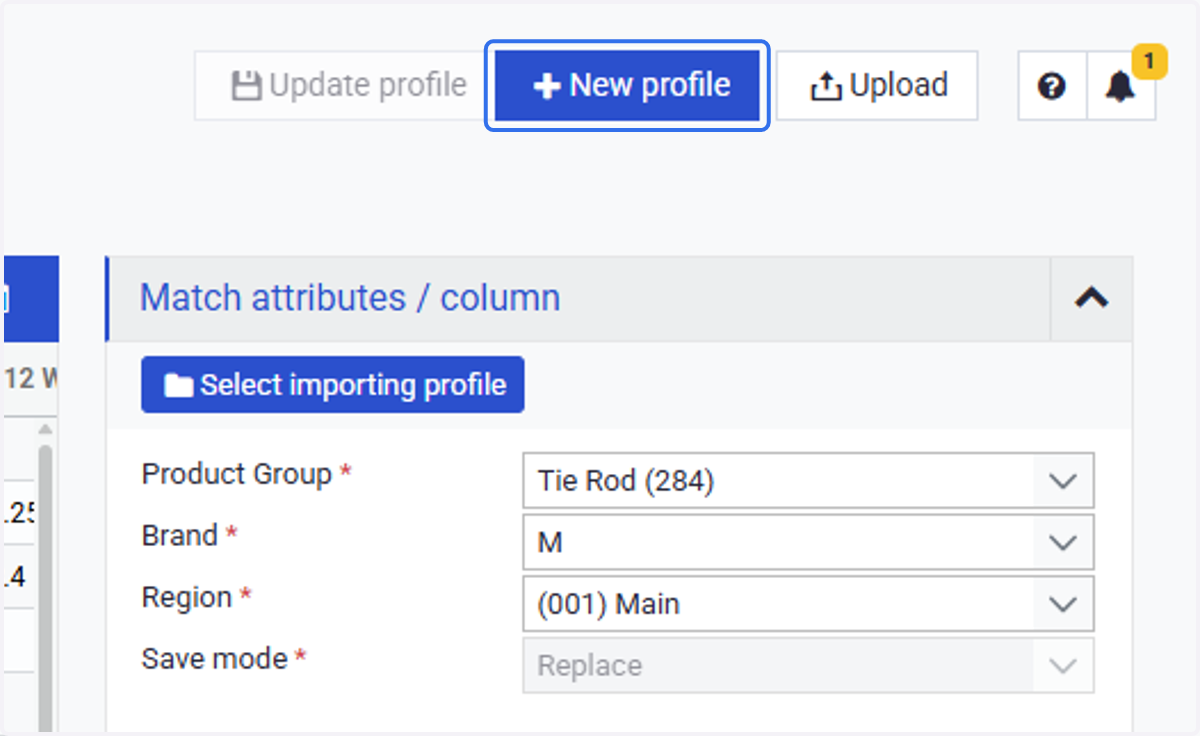Click the Update profile button
The width and height of the screenshot is (1200, 736).
(x=341, y=86)
